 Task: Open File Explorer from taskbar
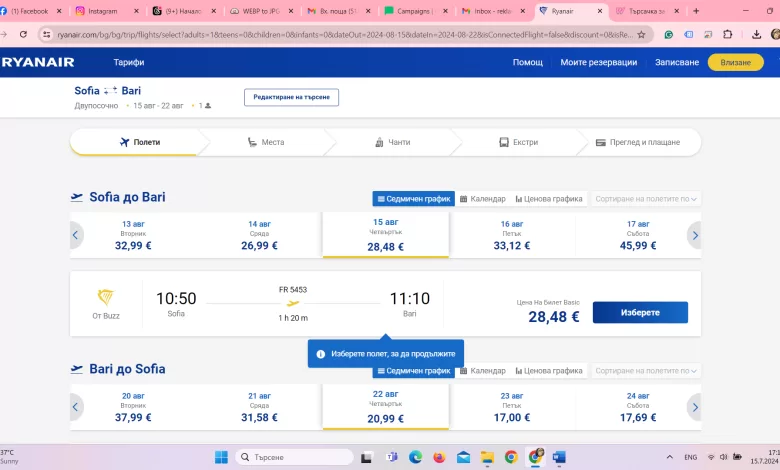point(487,457)
